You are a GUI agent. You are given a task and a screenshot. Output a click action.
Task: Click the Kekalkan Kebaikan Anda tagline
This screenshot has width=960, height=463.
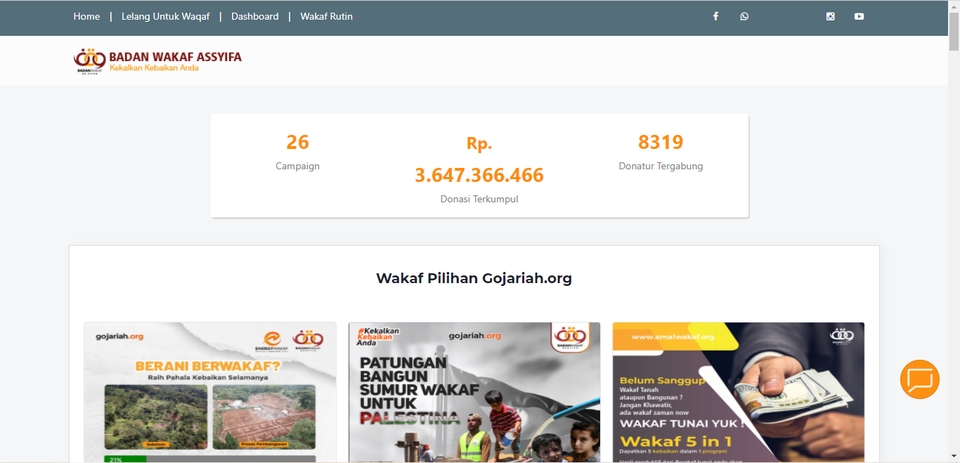pyautogui.click(x=154, y=68)
